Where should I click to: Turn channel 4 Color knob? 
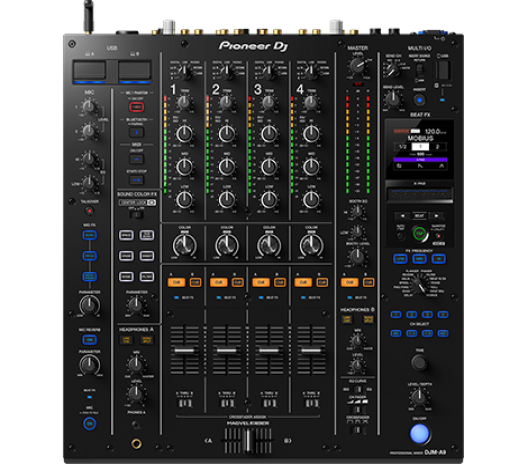[x=311, y=245]
